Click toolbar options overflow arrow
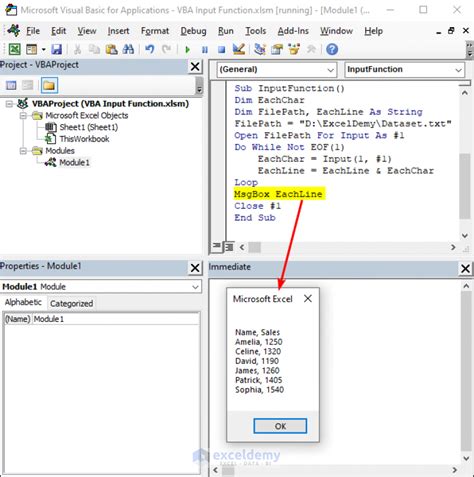This screenshot has width=474, height=477. [469, 50]
